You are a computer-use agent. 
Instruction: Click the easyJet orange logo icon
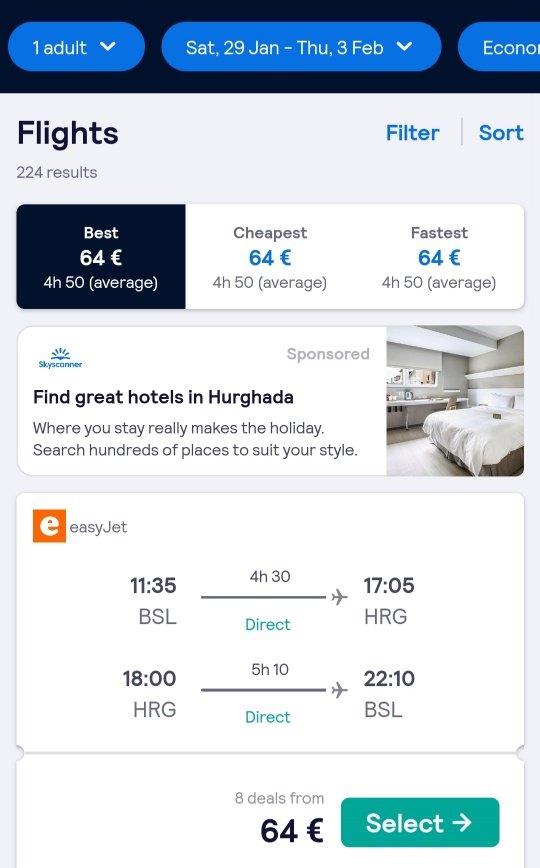click(49, 525)
